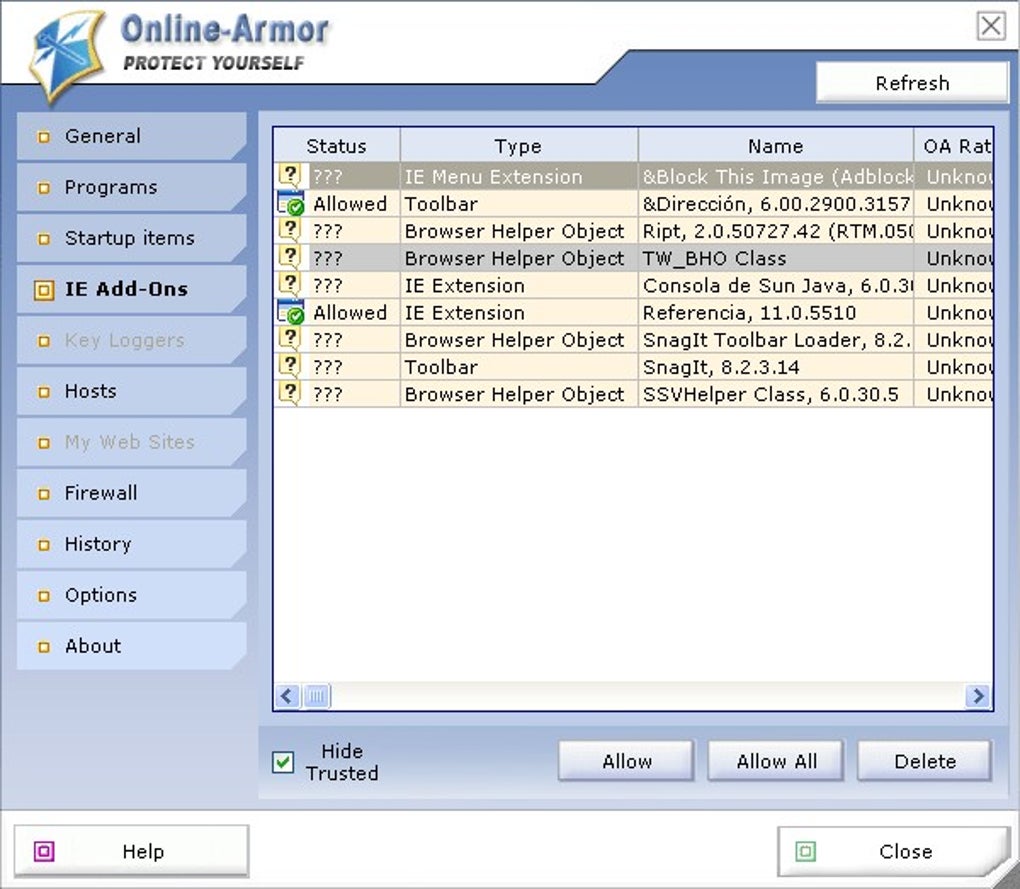This screenshot has width=1020, height=889.
Task: Click the question-mark icon beside Ript row
Action: [x=289, y=230]
